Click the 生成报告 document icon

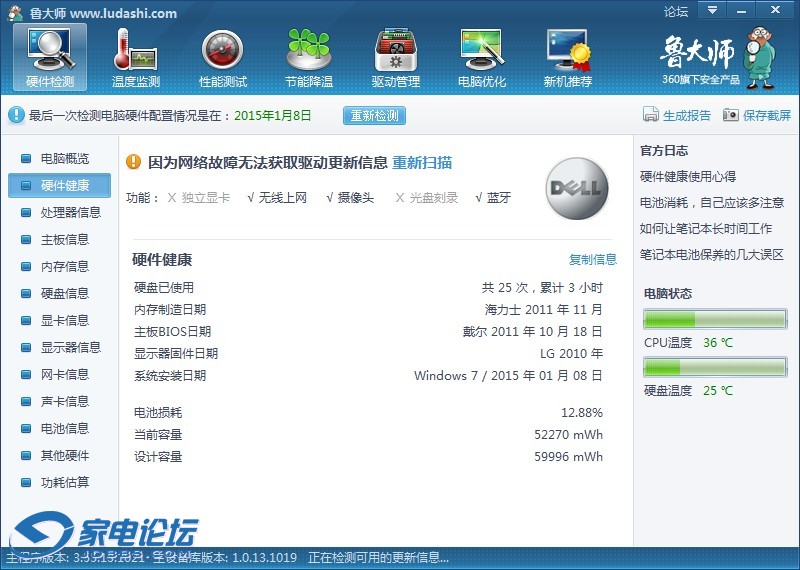[651, 115]
